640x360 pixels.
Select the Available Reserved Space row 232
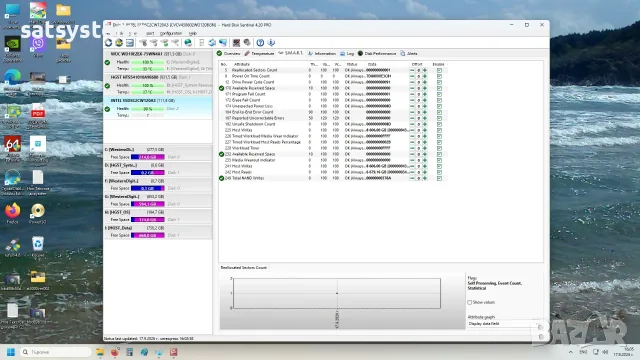333,154
